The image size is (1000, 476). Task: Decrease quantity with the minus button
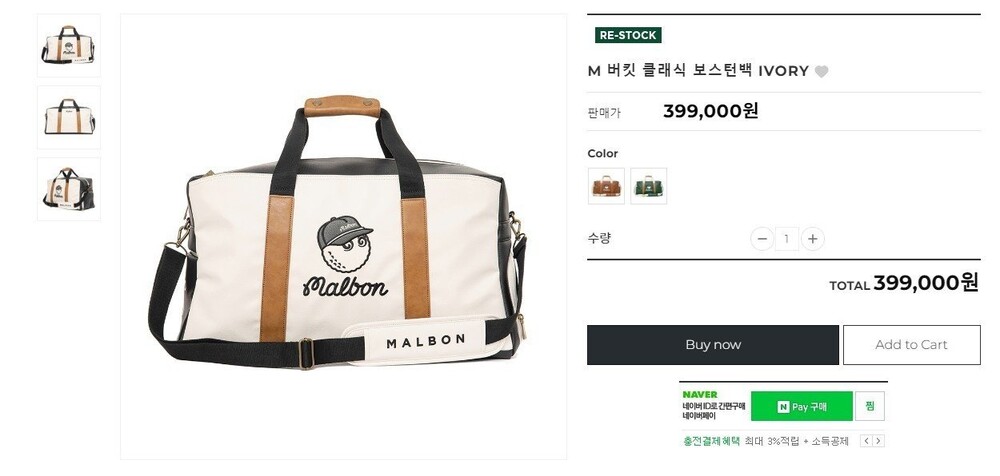762,238
